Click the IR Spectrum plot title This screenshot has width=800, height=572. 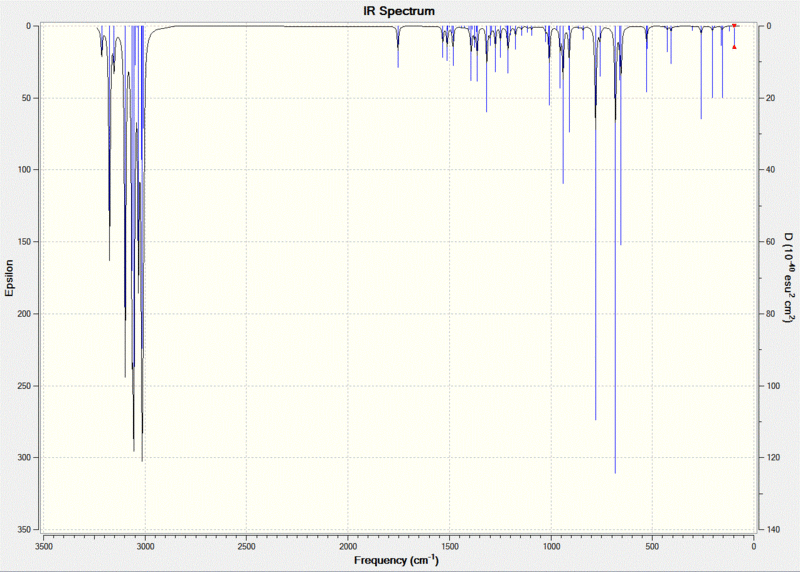point(399,11)
